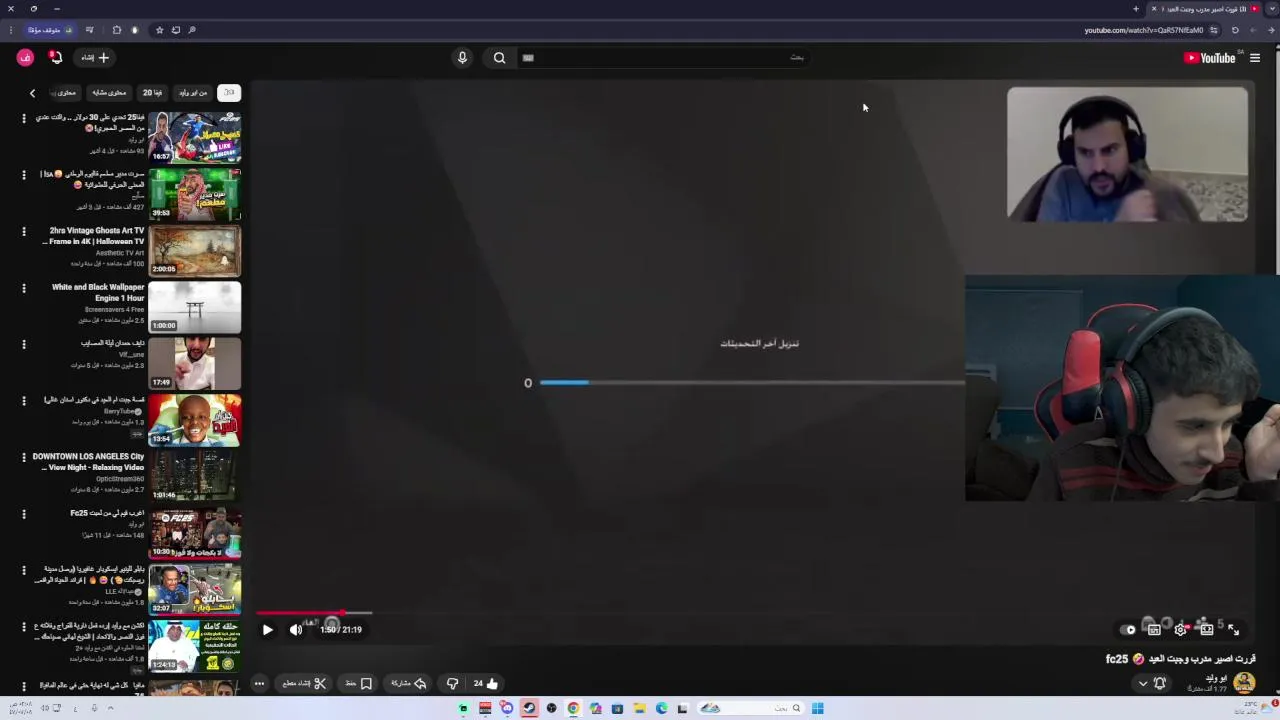Share the video with the arrow button
Viewport: 1280px width, 720px height.
pyautogui.click(x=409, y=684)
